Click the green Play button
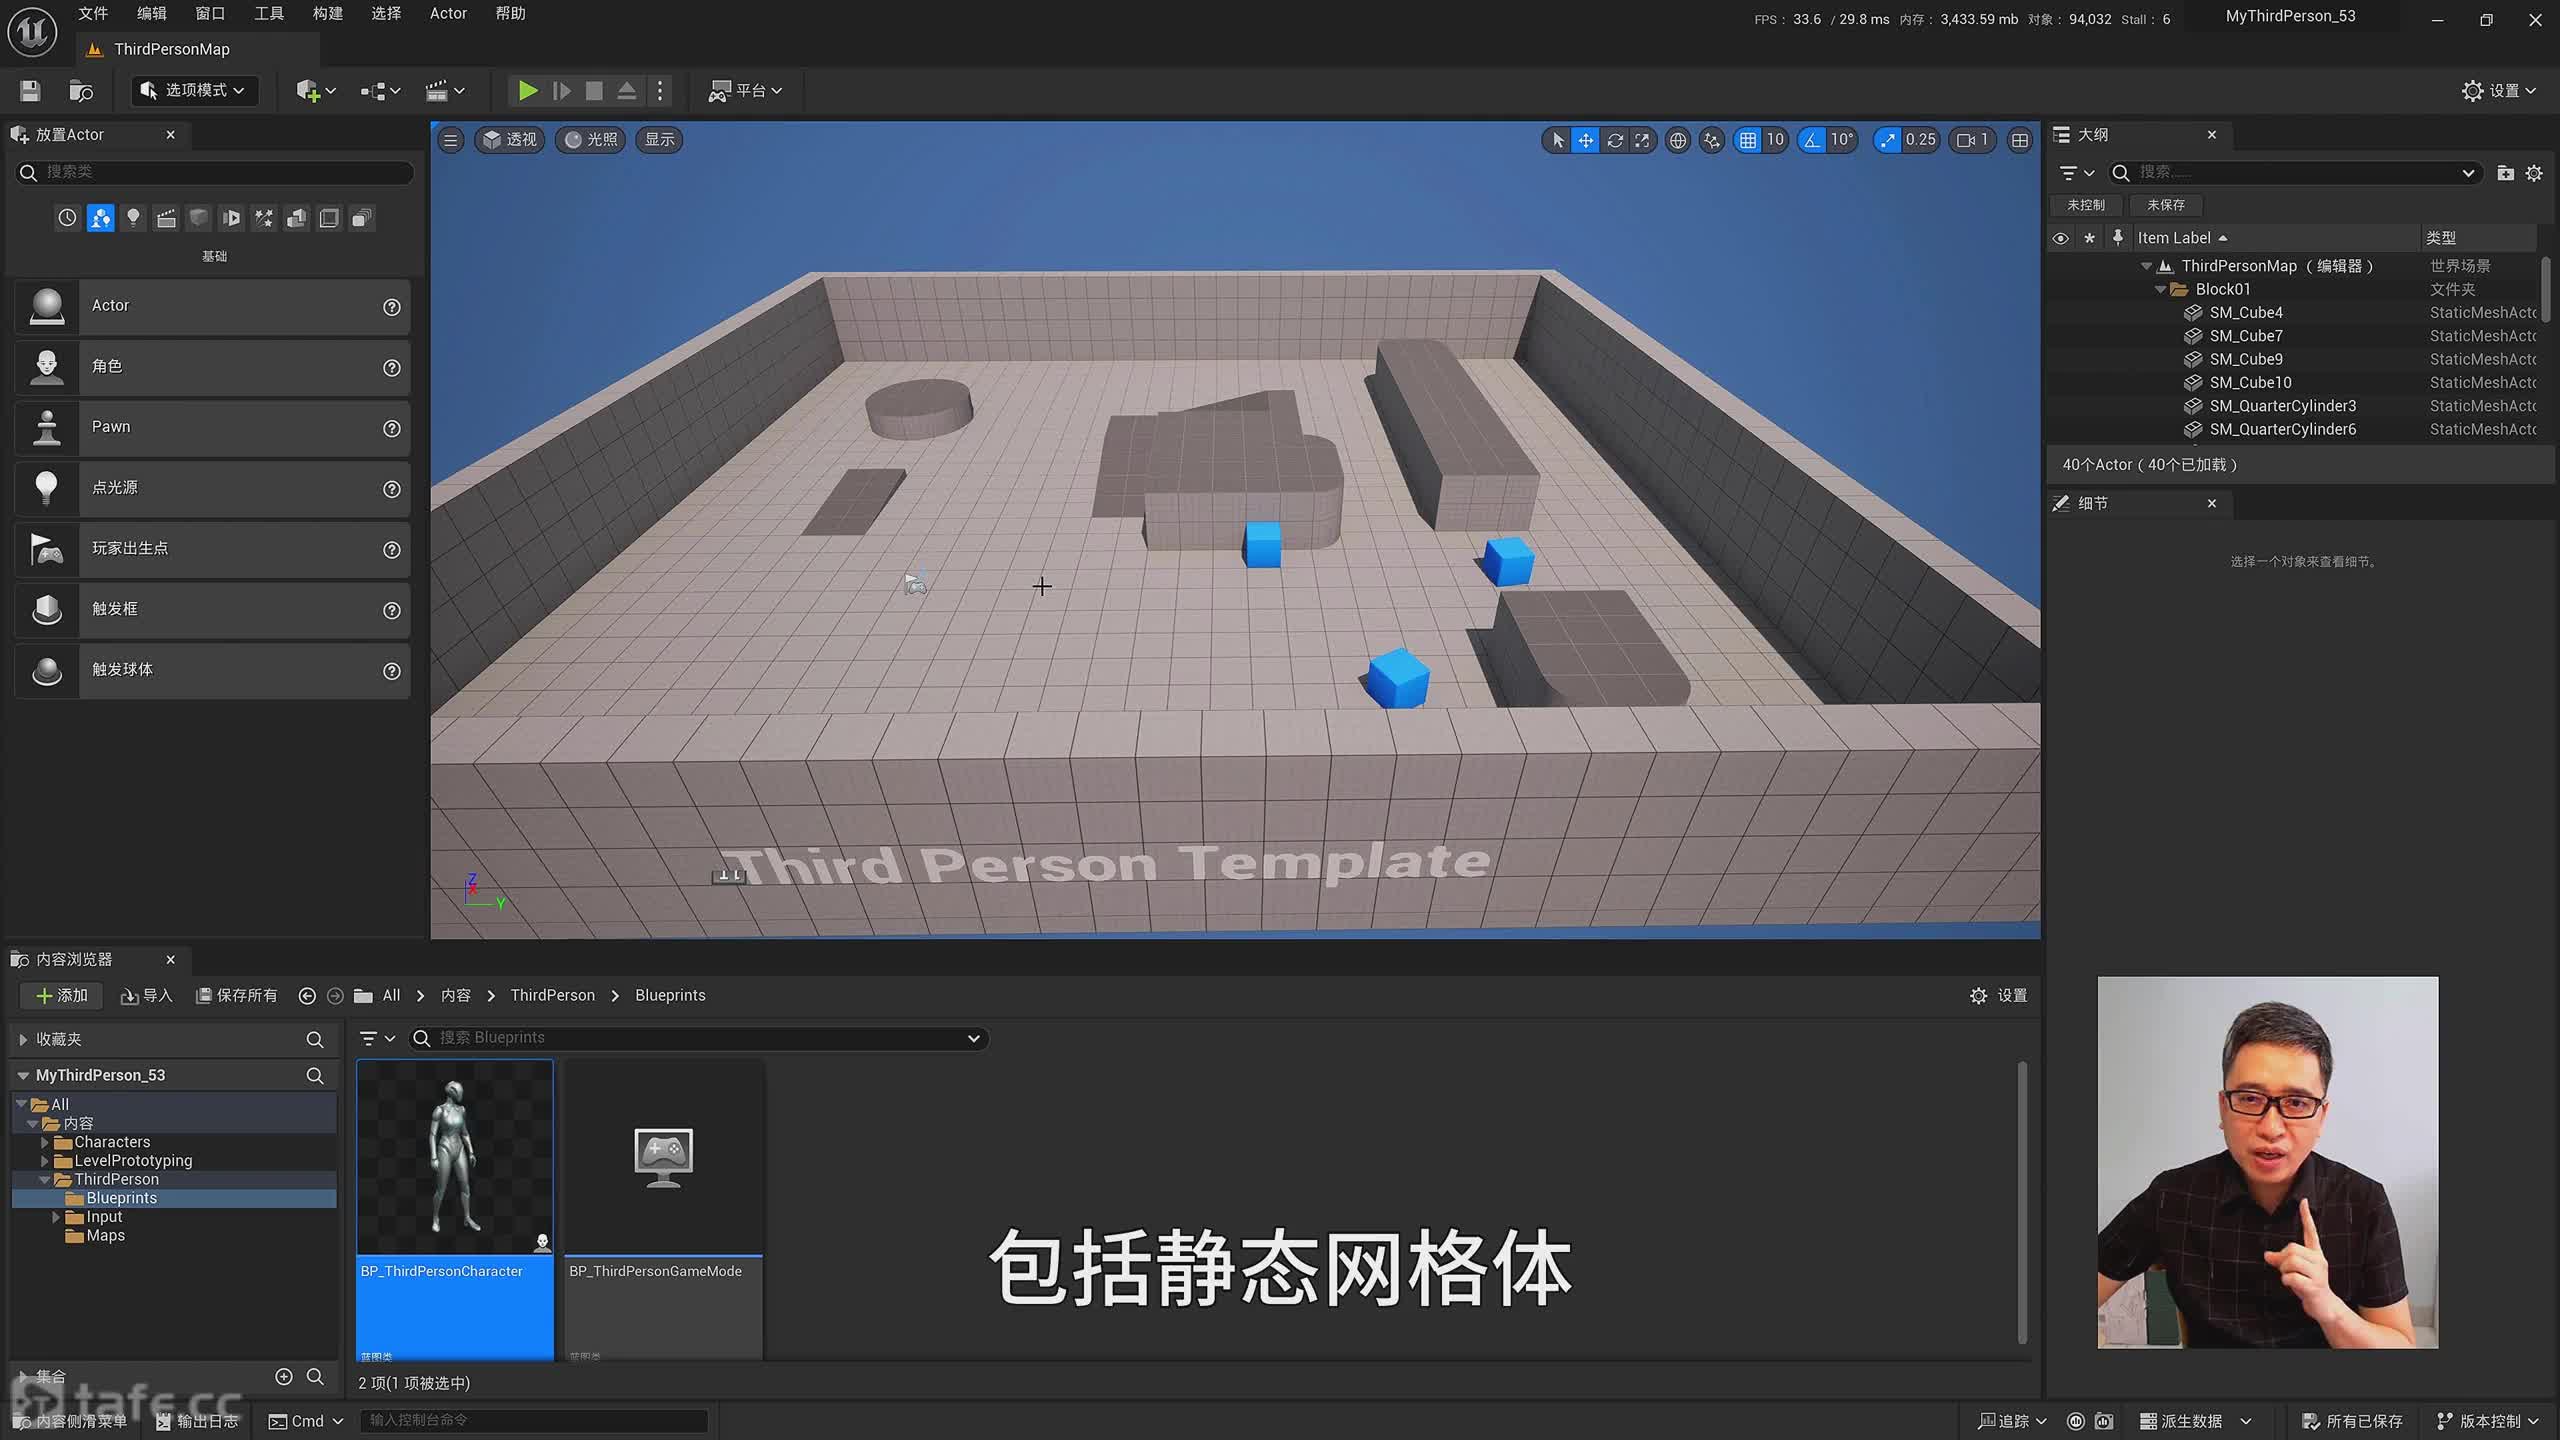The height and width of the screenshot is (1440, 2560). [527, 91]
